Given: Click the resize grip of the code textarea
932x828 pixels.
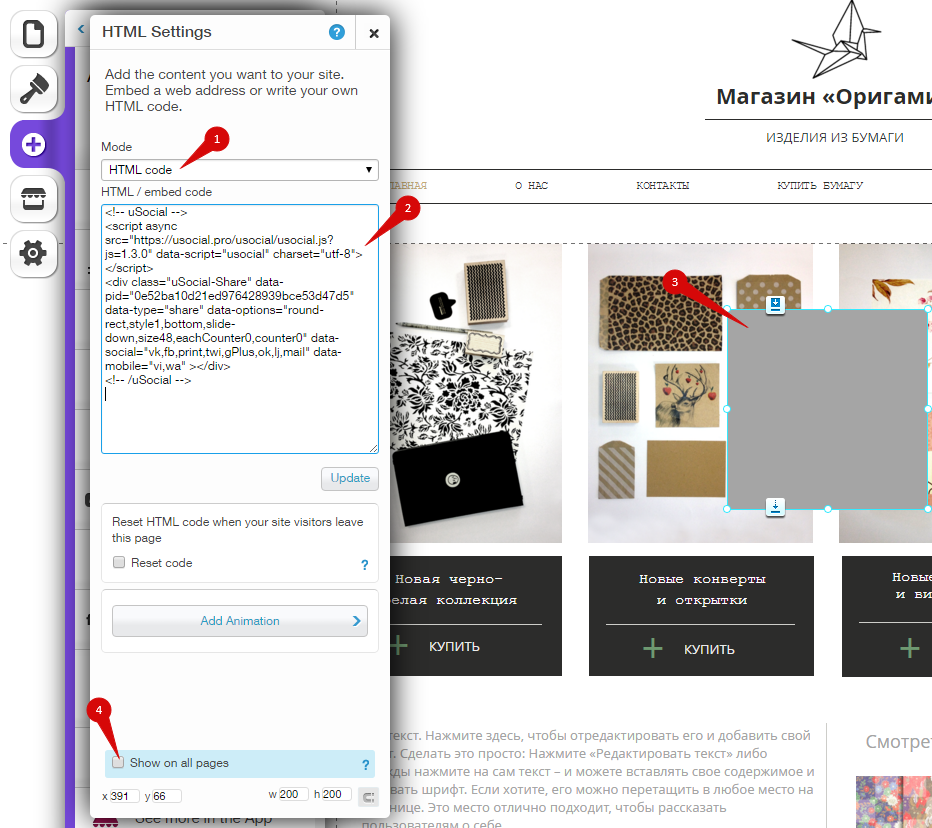Looking at the screenshot, I should pos(373,448).
